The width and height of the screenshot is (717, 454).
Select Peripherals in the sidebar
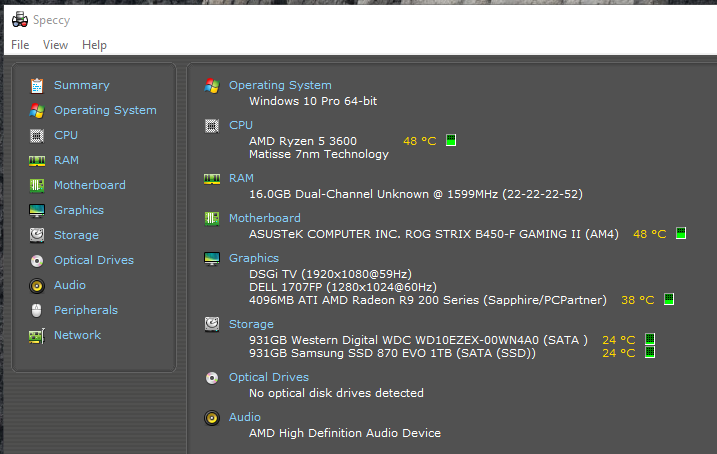[x=86, y=310]
